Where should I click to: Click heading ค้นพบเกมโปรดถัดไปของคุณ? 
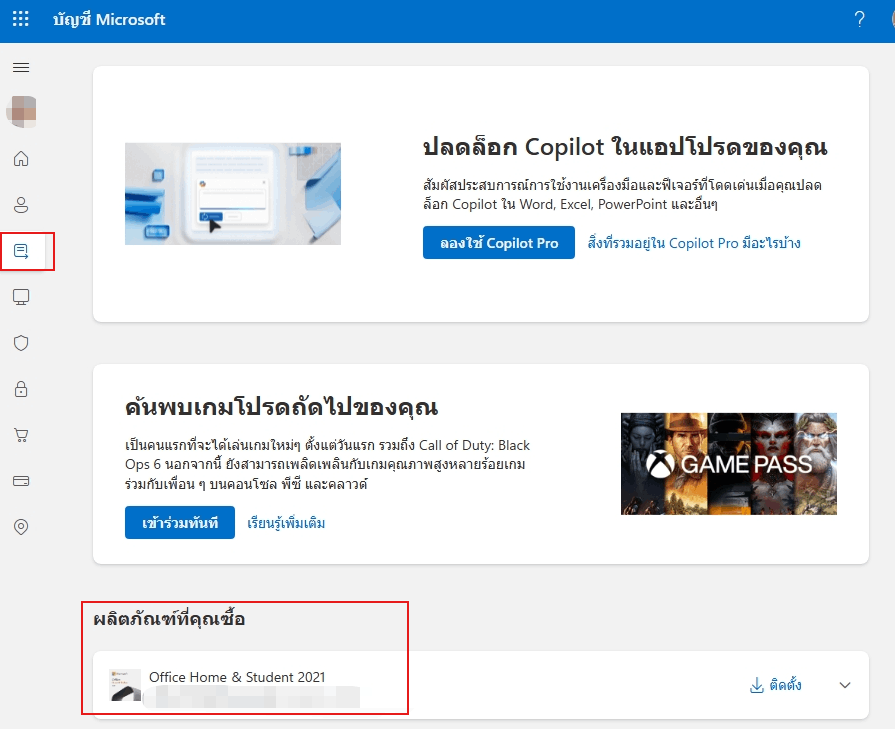pyautogui.click(x=281, y=407)
